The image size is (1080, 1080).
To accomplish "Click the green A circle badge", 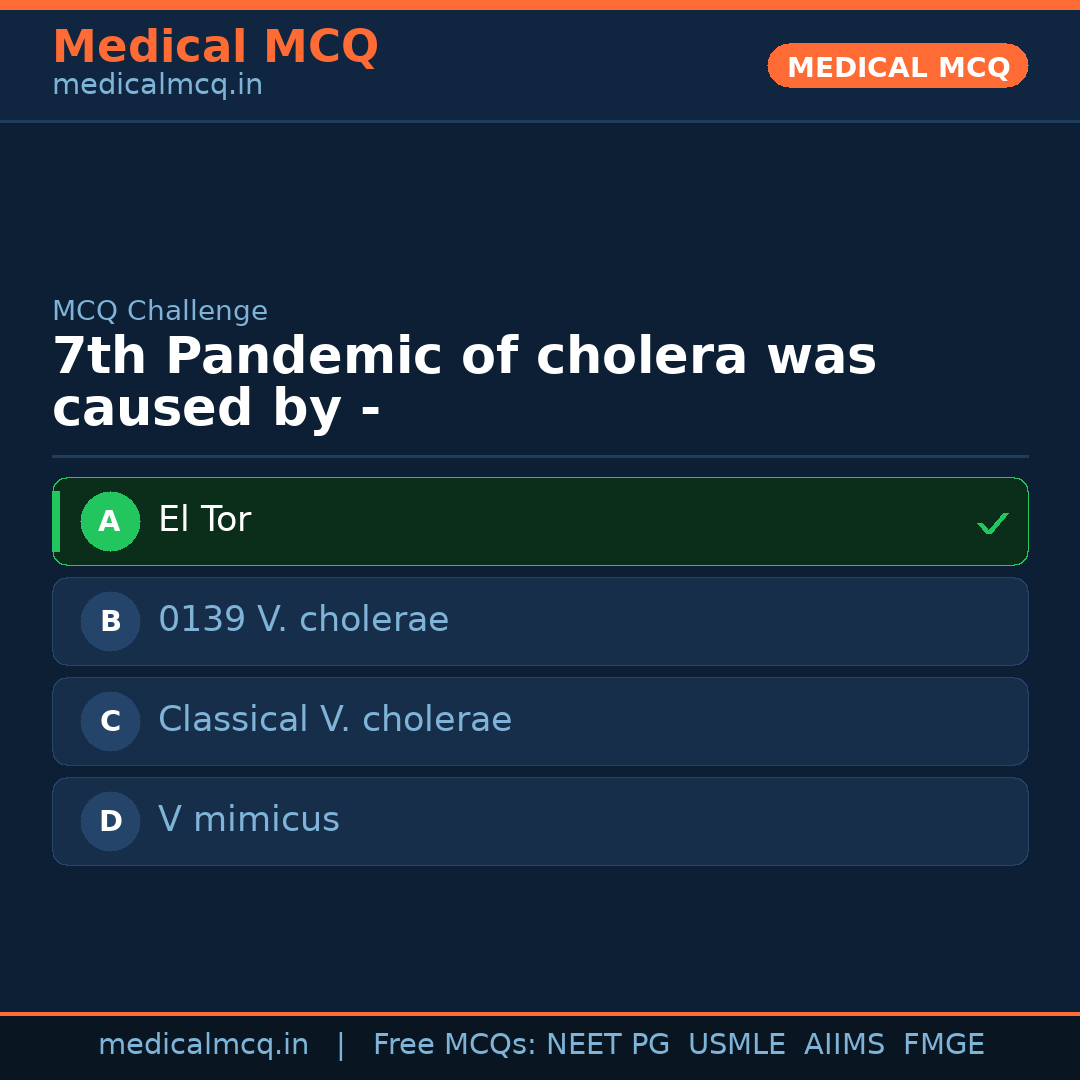I will click(110, 521).
